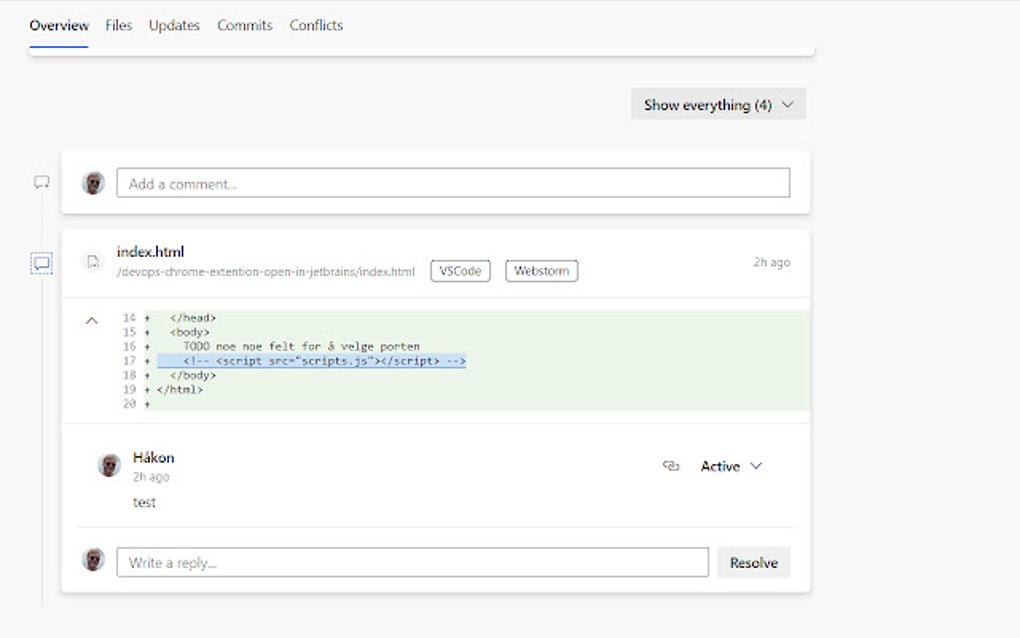Image resolution: width=1020 pixels, height=638 pixels.
Task: Click the comment bubble icon beside Add a comment
Action: 42,183
